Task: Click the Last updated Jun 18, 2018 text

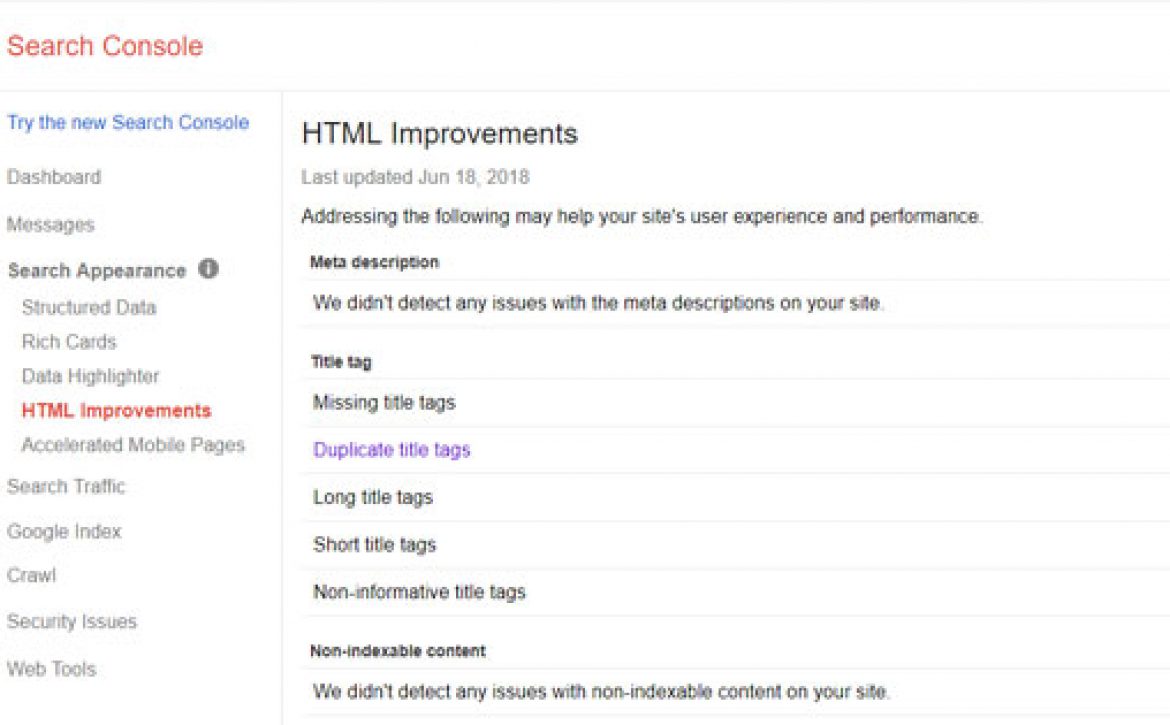Action: 415,178
